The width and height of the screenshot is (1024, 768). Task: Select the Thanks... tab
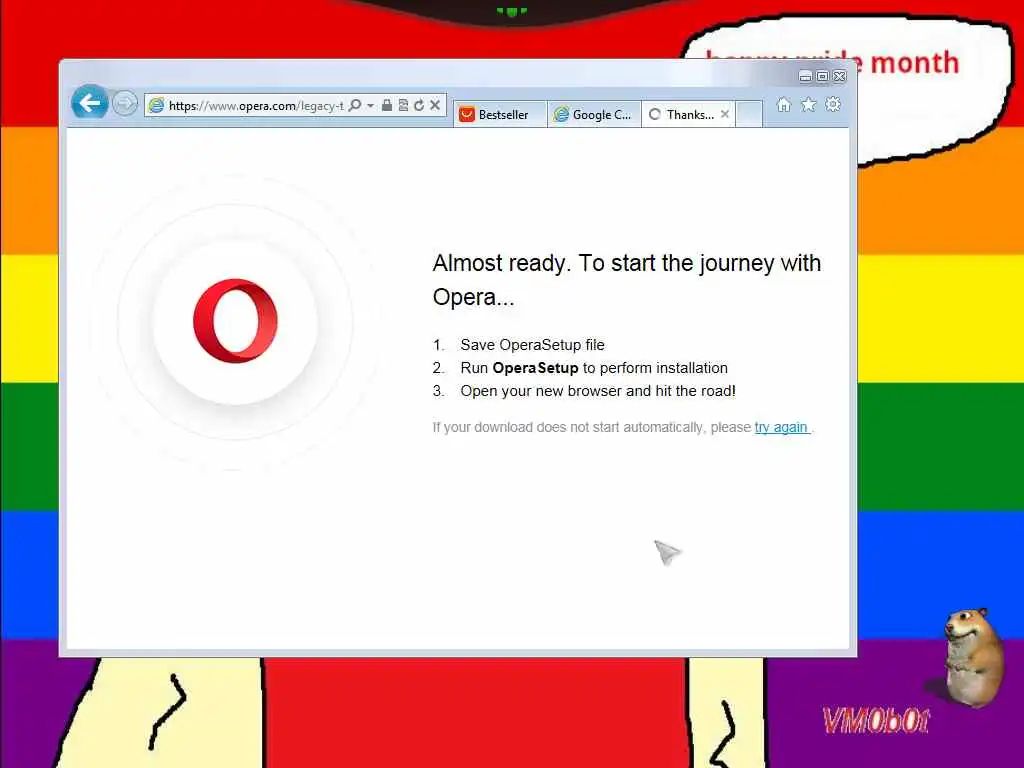(x=688, y=114)
